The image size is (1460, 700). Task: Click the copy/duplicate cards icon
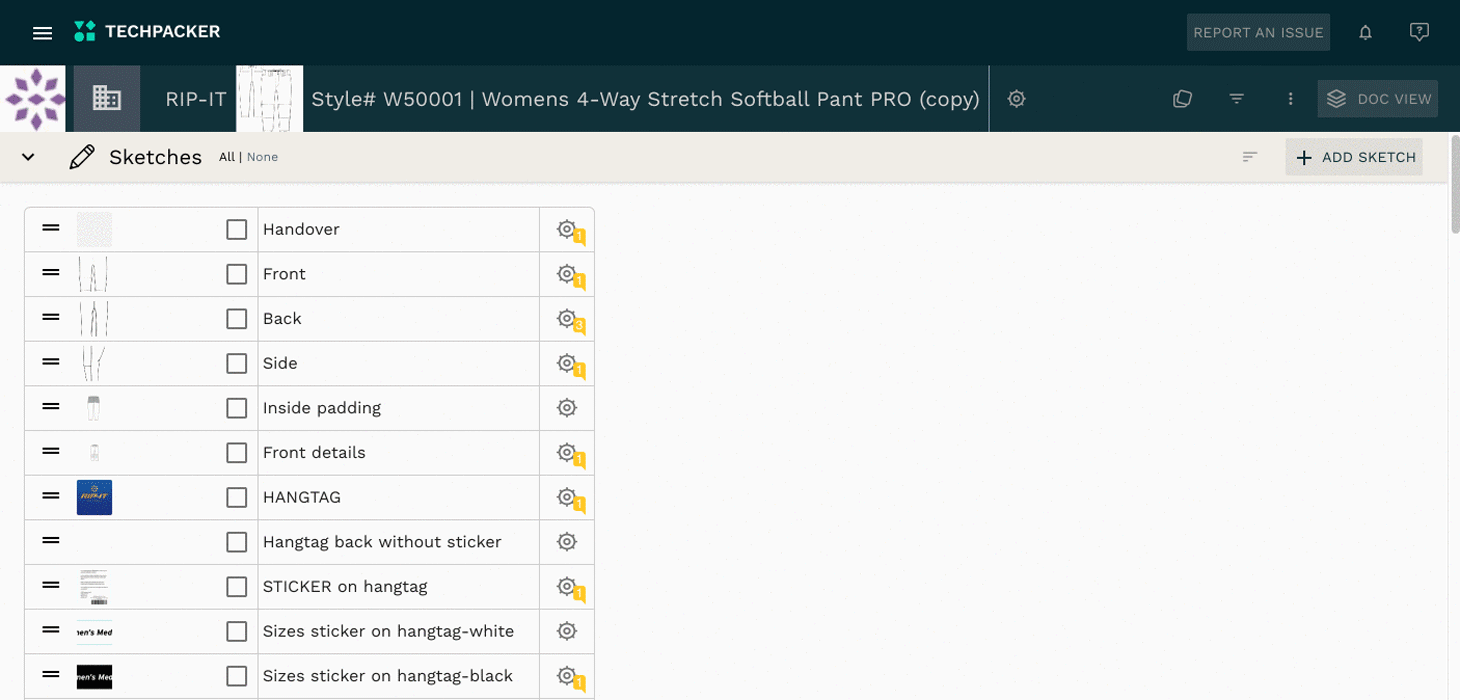pos(1182,99)
